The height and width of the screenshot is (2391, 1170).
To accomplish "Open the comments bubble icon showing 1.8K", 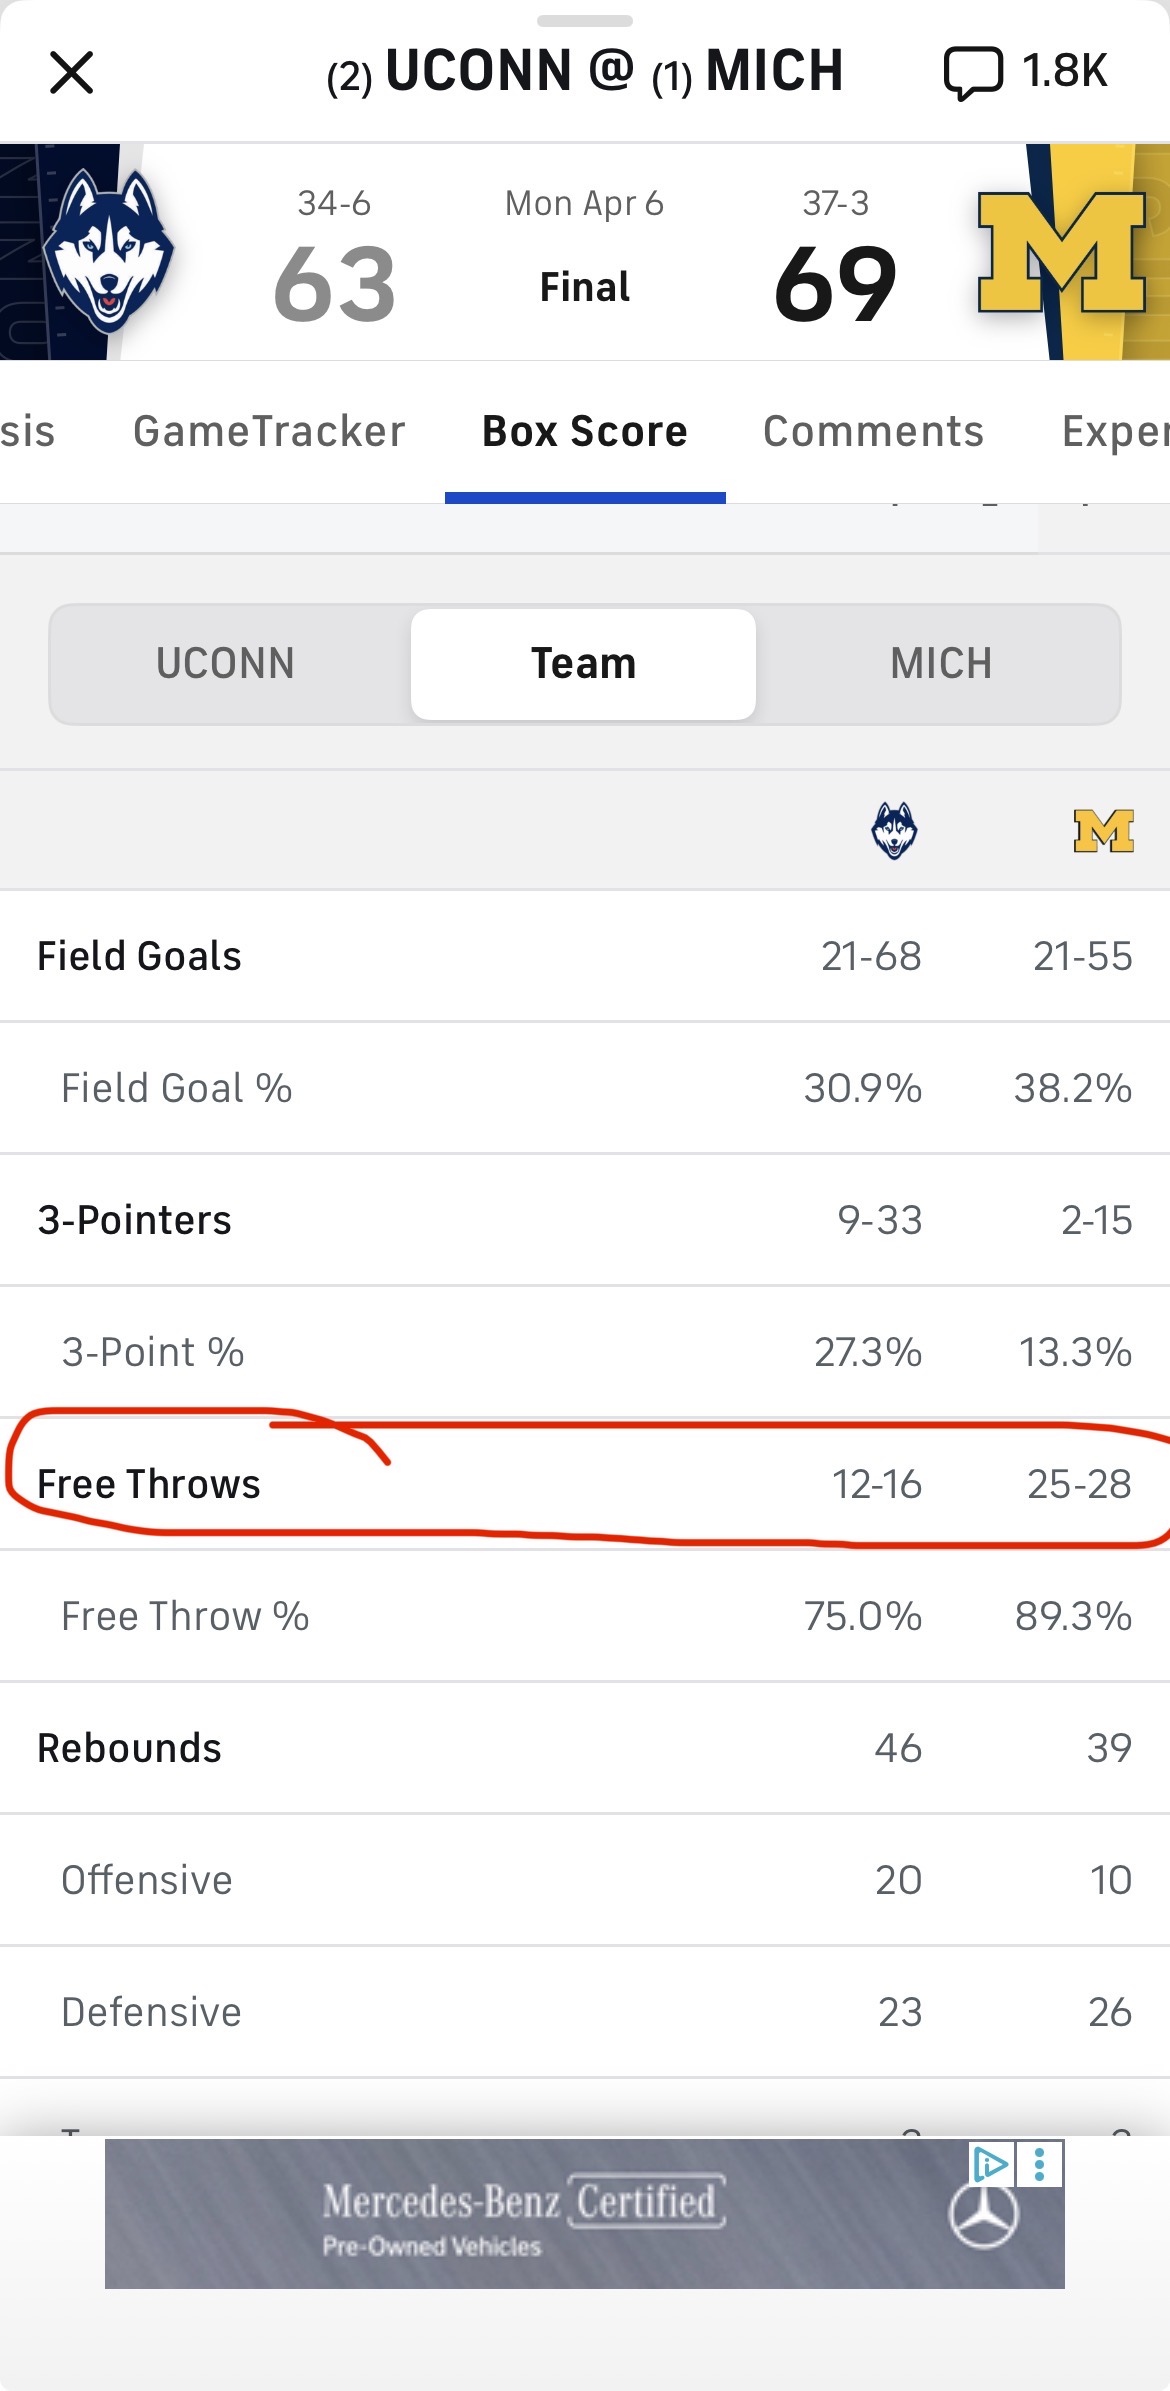I will coord(972,73).
